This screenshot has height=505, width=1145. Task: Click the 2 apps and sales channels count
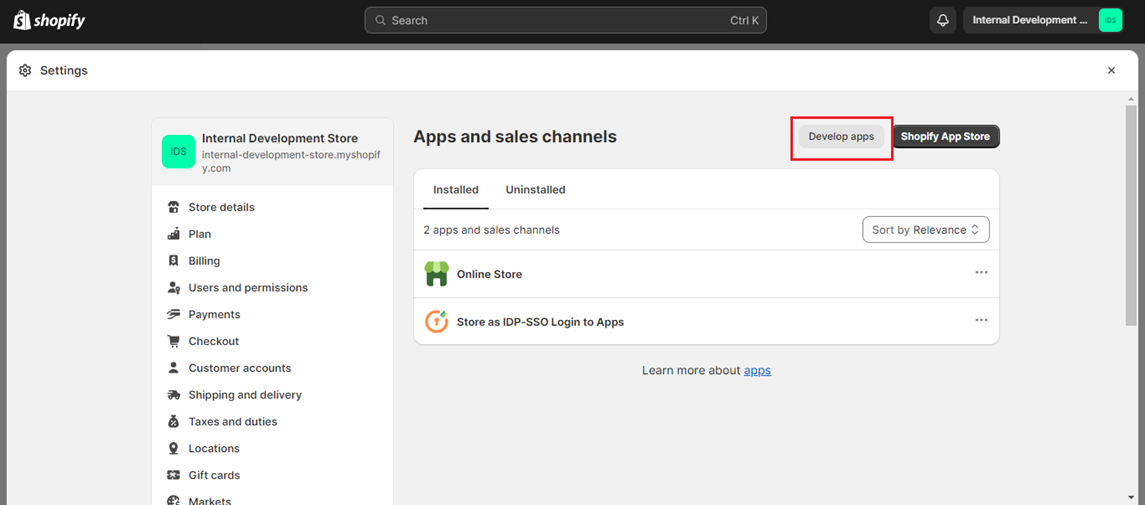(491, 230)
